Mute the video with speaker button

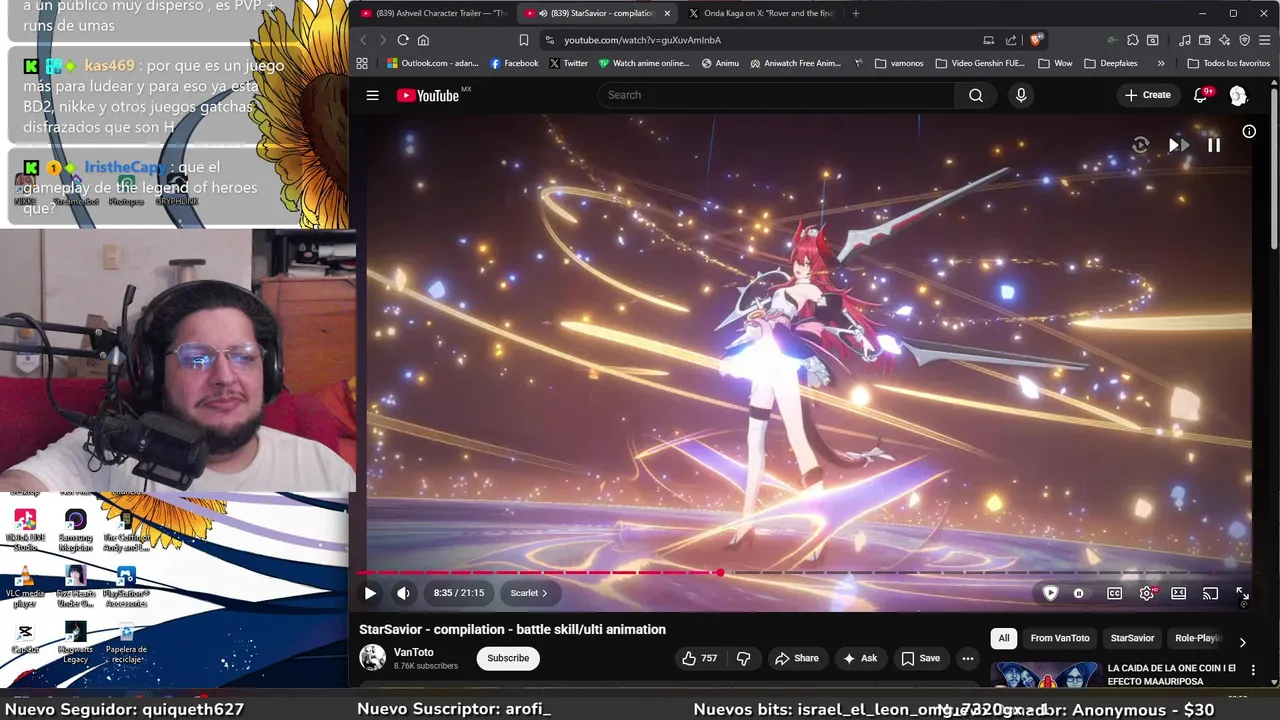403,593
